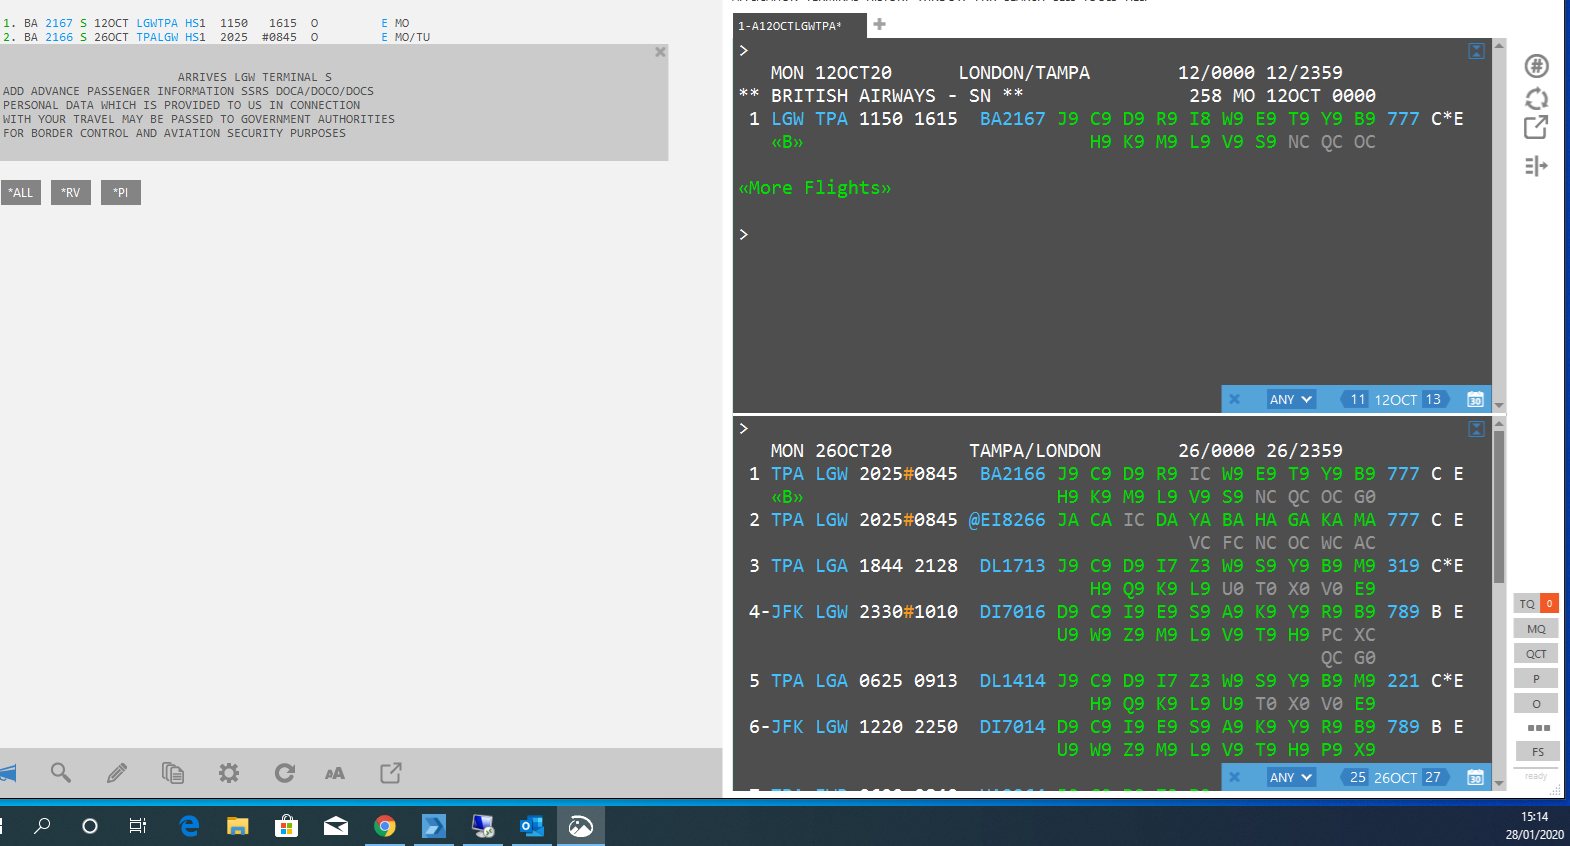Dismiss the 26OCT availability search bar
1570x846 pixels.
pos(1235,777)
